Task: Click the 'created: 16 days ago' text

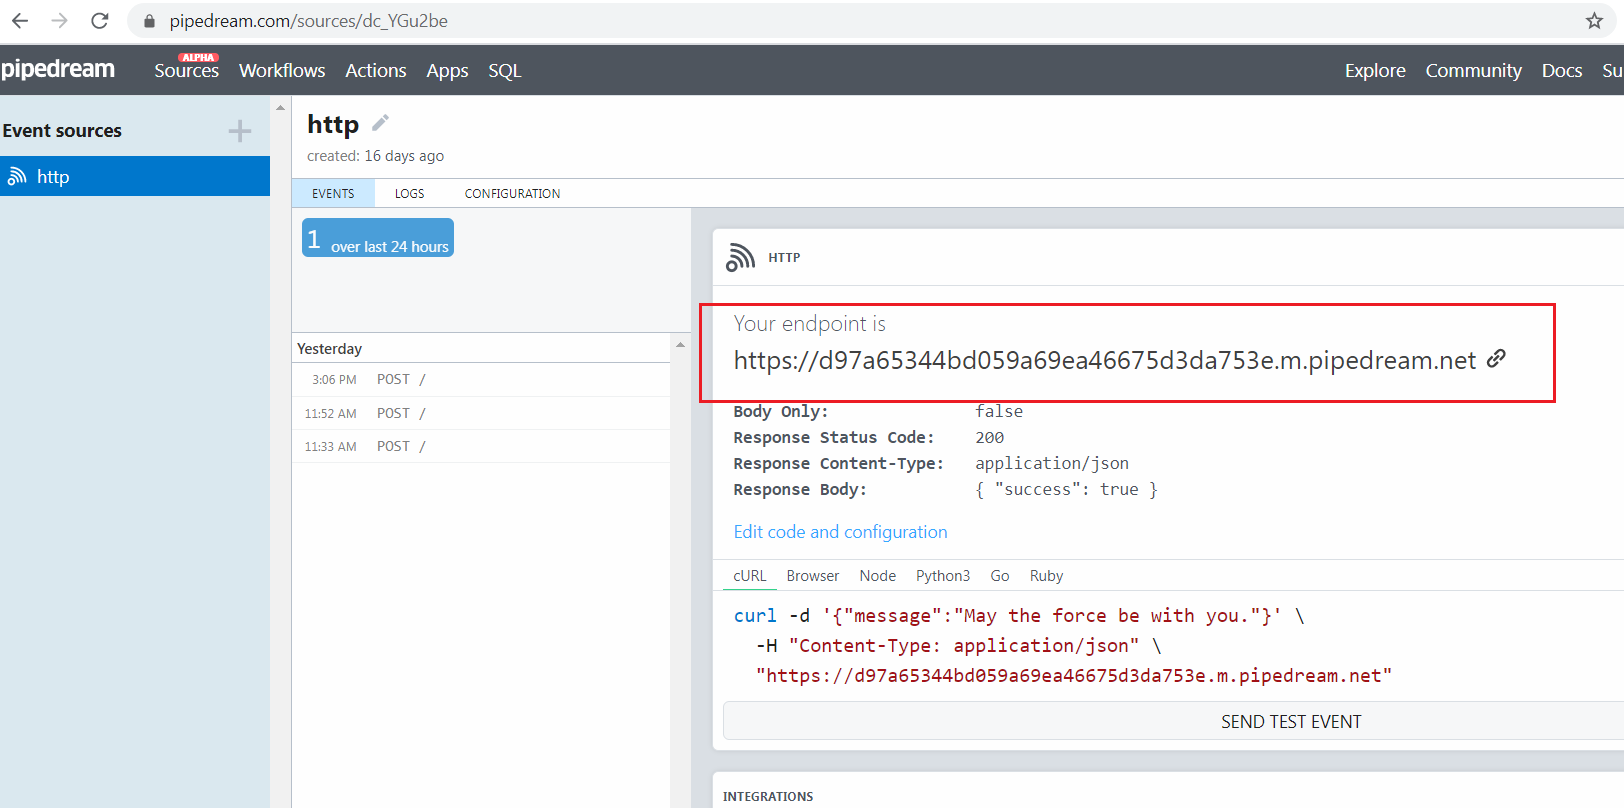Action: click(x=375, y=156)
